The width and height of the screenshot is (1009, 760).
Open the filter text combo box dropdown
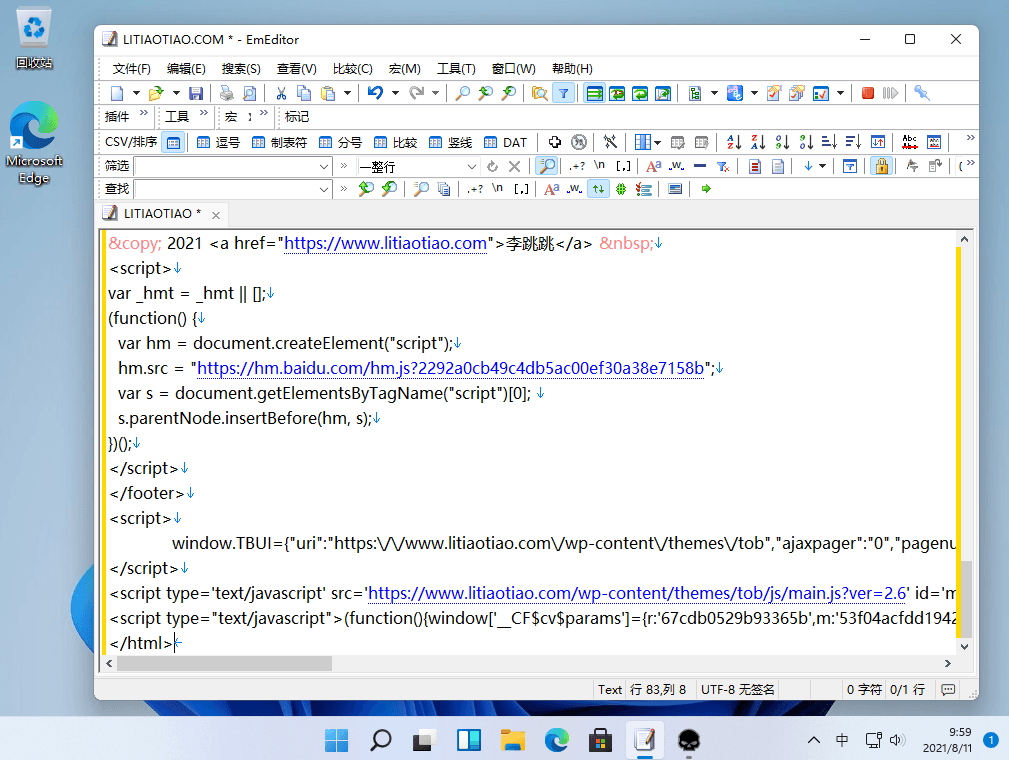click(x=324, y=167)
